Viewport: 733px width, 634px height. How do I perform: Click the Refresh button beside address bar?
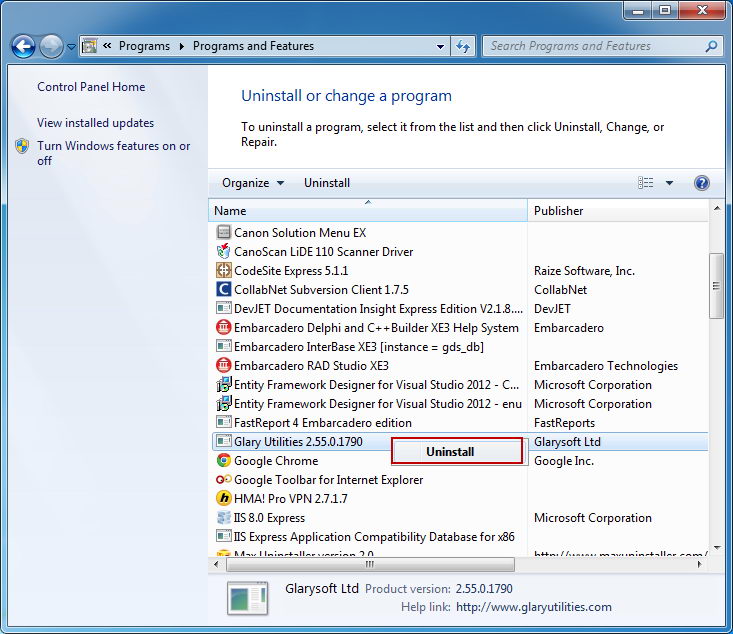(463, 46)
